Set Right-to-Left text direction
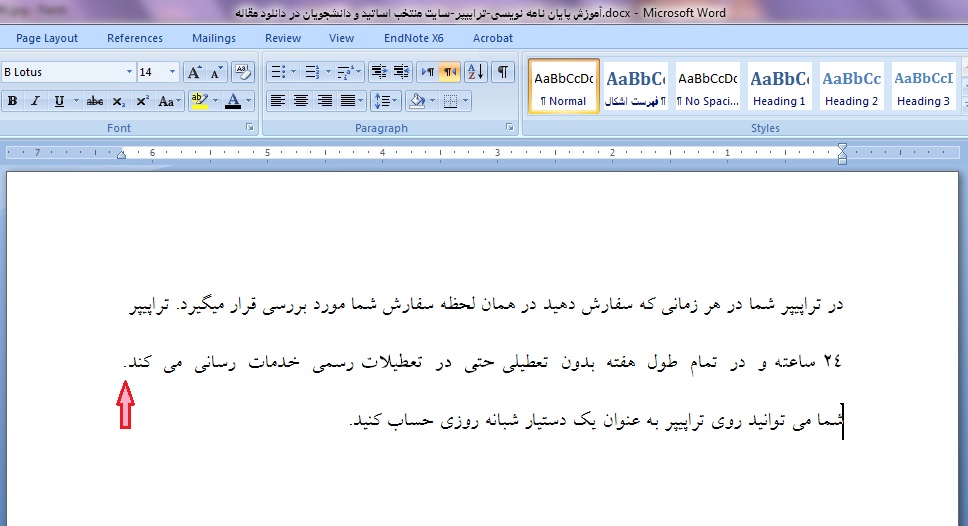 click(450, 72)
